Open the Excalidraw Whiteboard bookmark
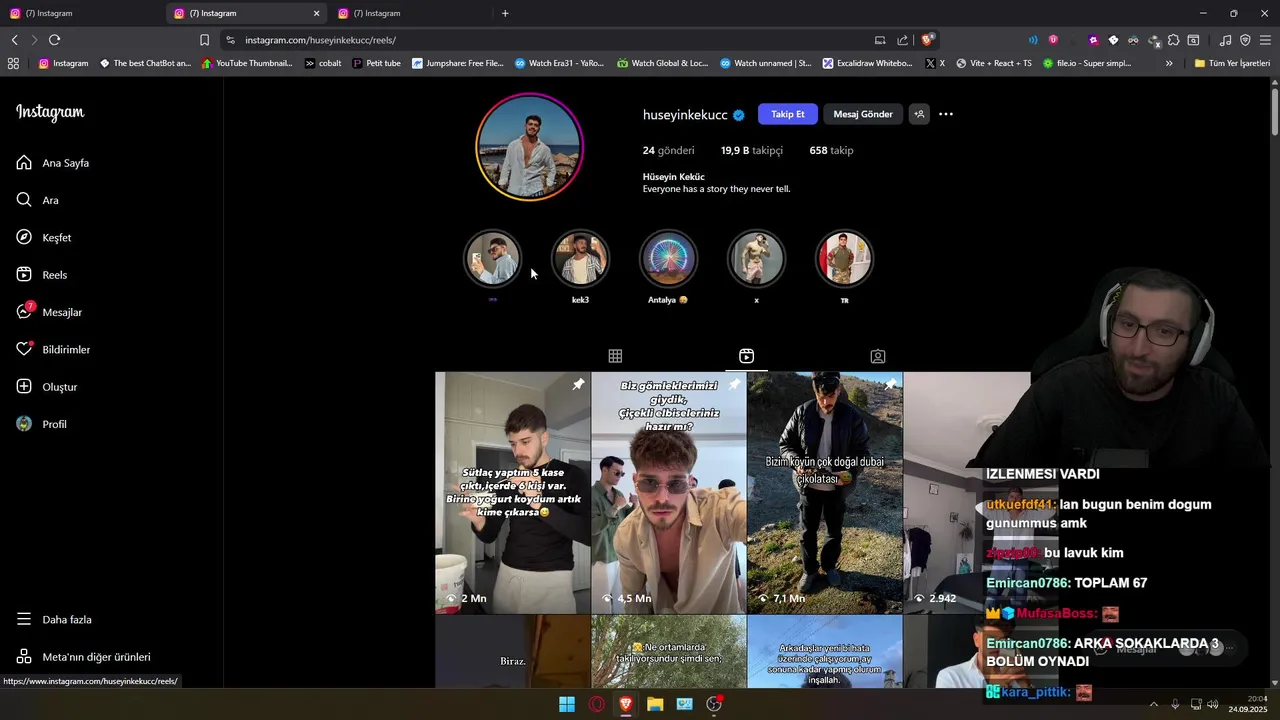 [x=867, y=63]
